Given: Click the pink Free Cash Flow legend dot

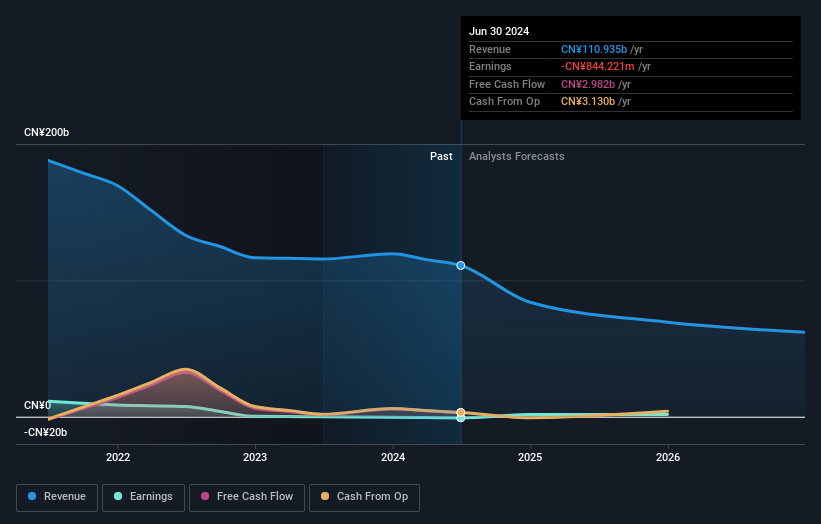Looking at the screenshot, I should 205,496.
